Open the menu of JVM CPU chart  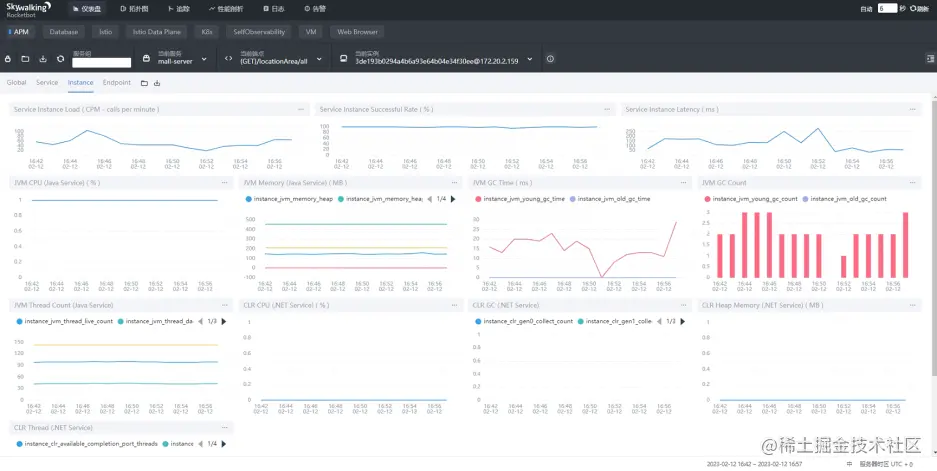(x=225, y=183)
